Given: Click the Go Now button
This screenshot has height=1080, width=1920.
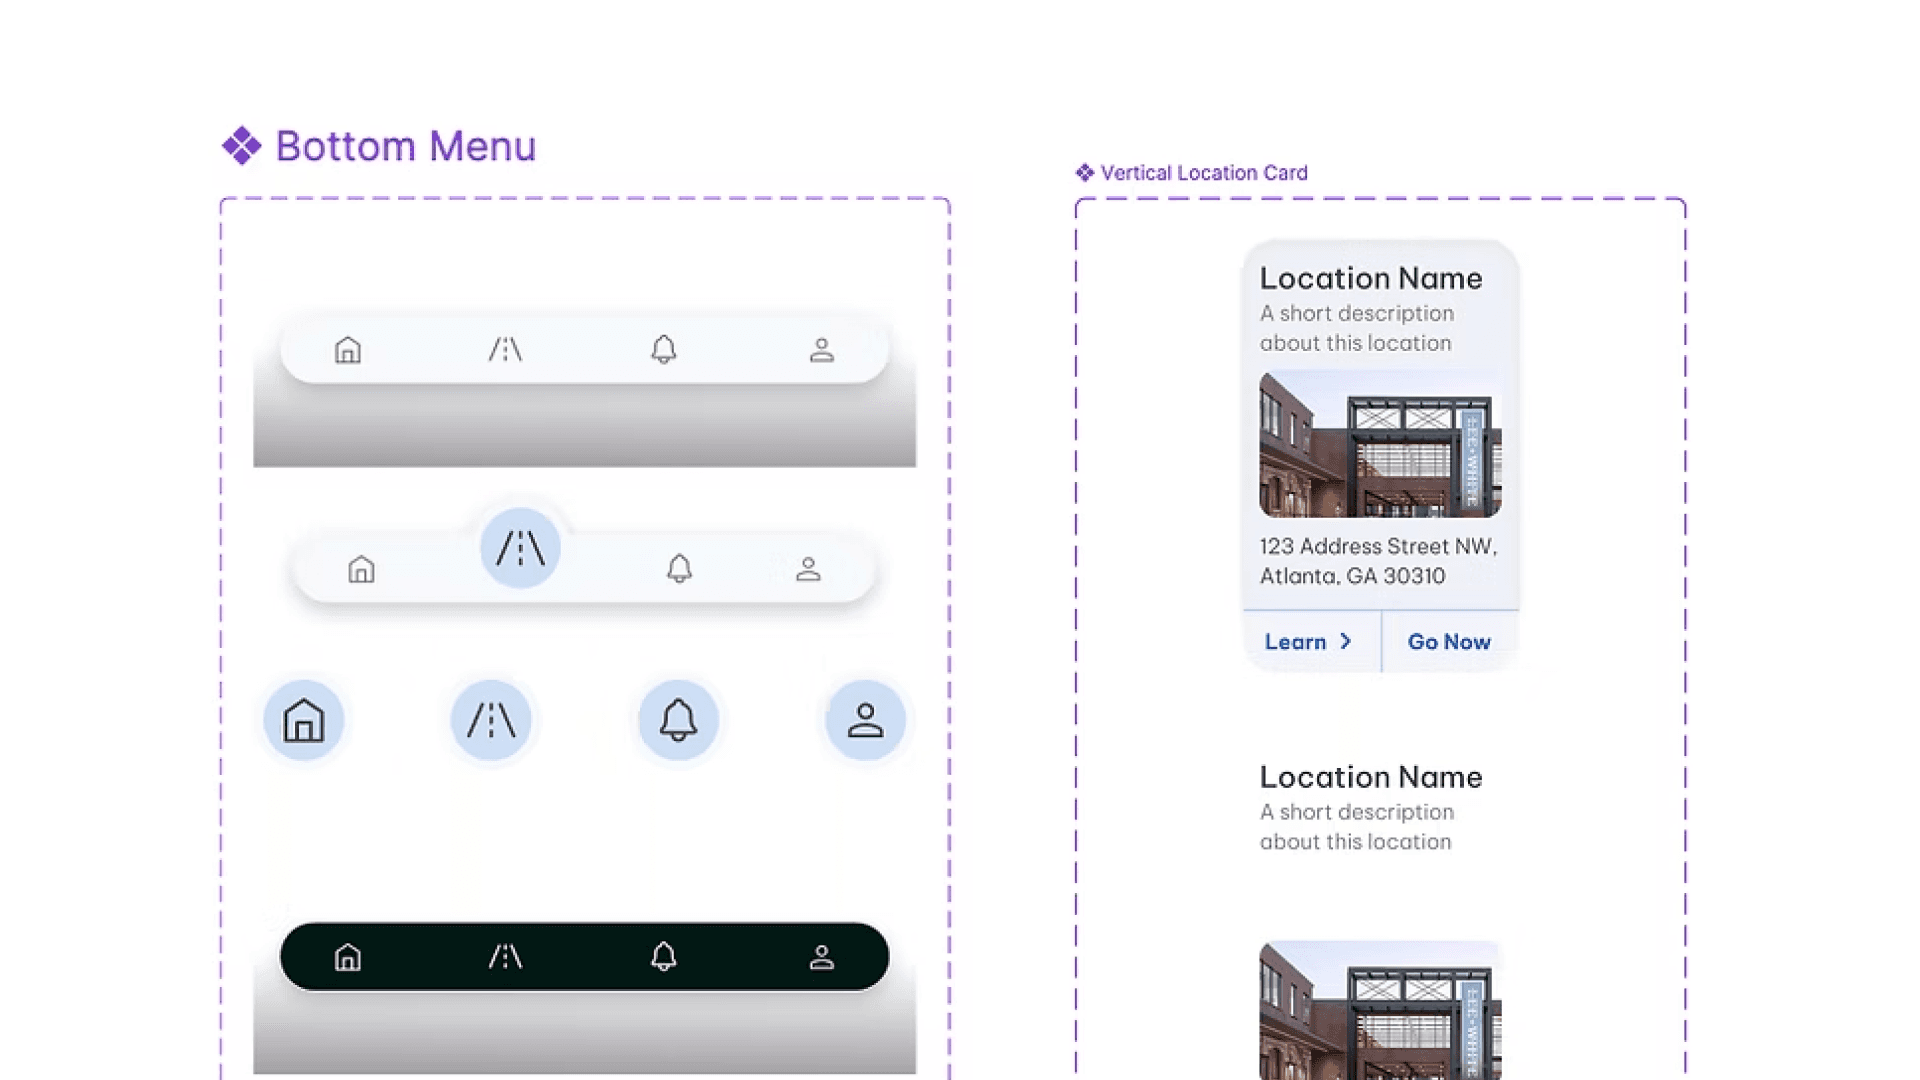Looking at the screenshot, I should [x=1449, y=642].
